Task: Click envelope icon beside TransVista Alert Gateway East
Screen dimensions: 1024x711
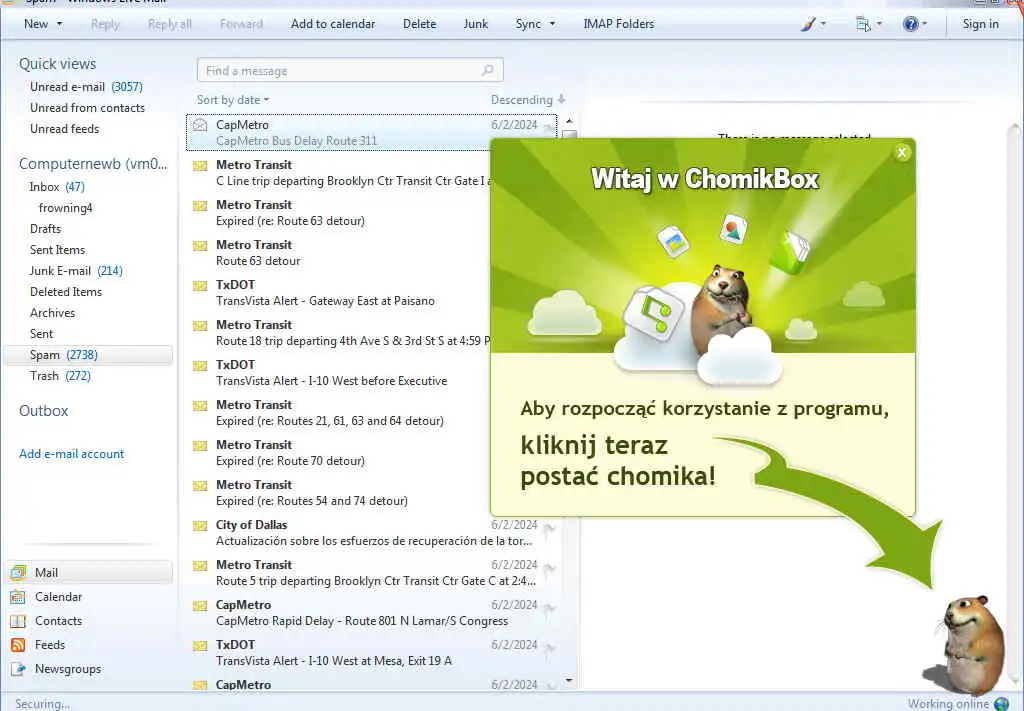Action: point(200,285)
